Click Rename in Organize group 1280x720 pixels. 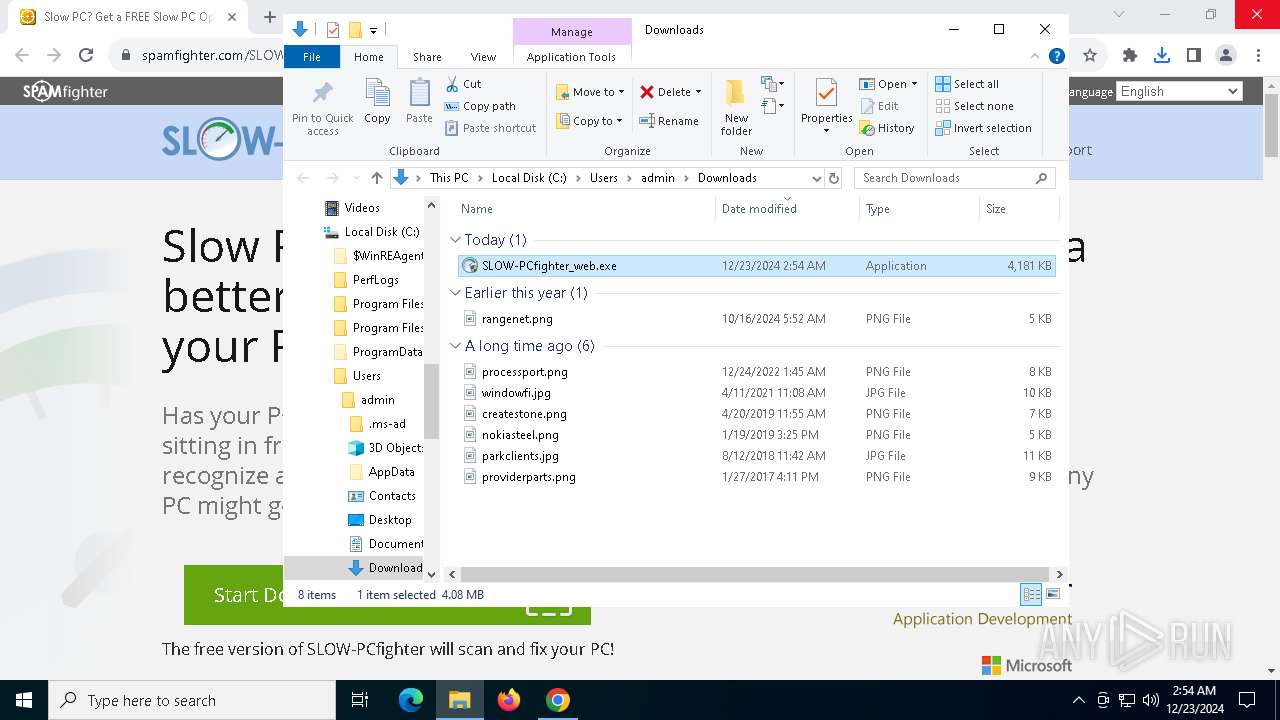(x=669, y=121)
